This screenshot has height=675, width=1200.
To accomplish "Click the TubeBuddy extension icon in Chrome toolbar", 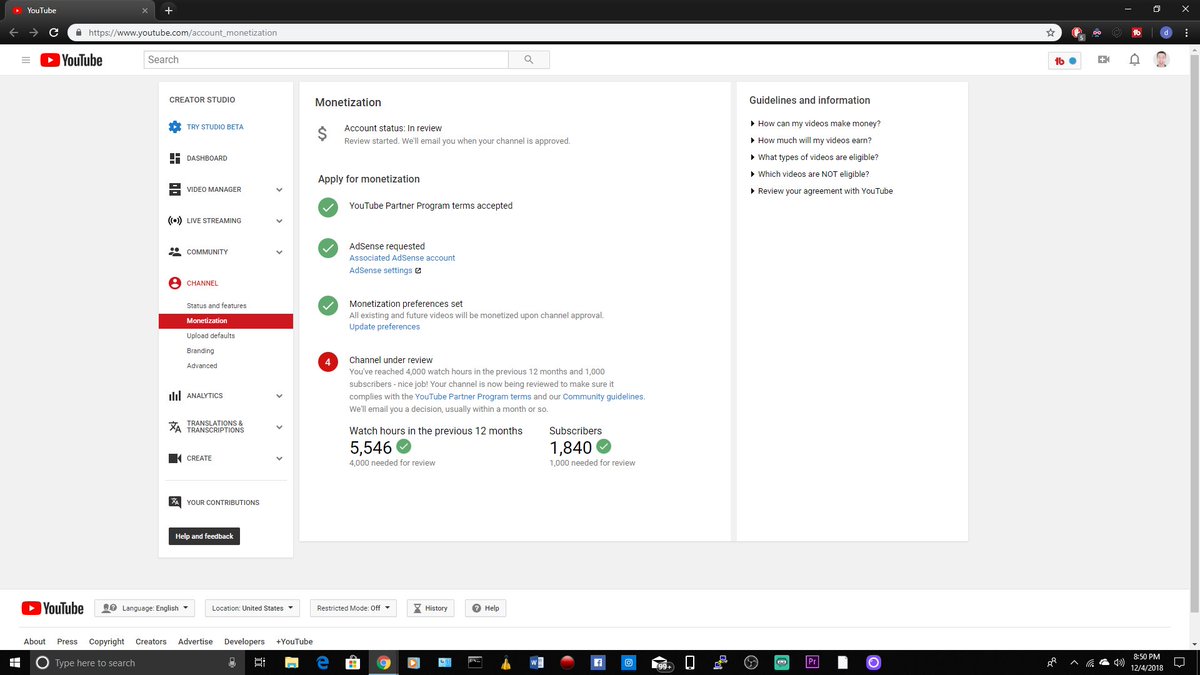I will tap(1137, 32).
